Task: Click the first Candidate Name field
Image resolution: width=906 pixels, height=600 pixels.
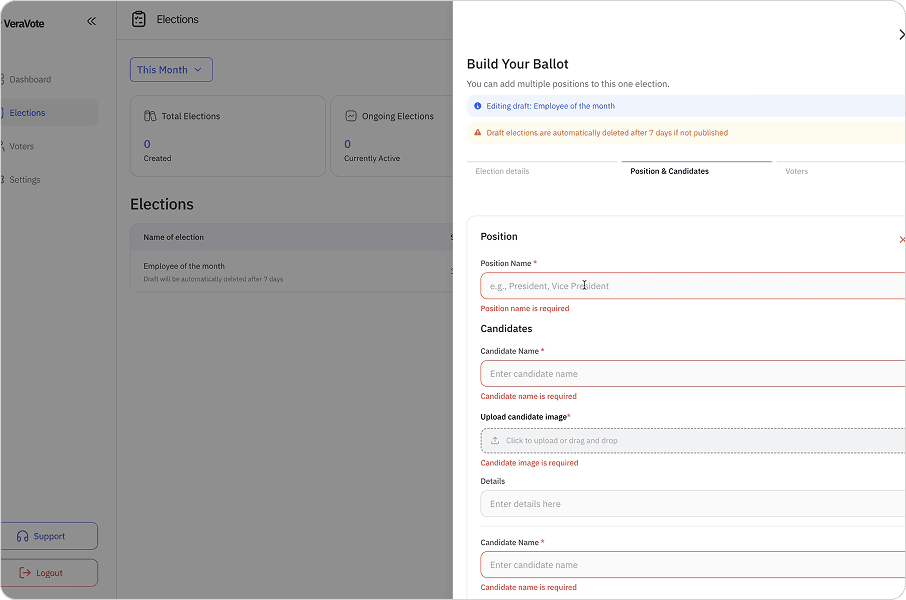Action: pyautogui.click(x=690, y=374)
